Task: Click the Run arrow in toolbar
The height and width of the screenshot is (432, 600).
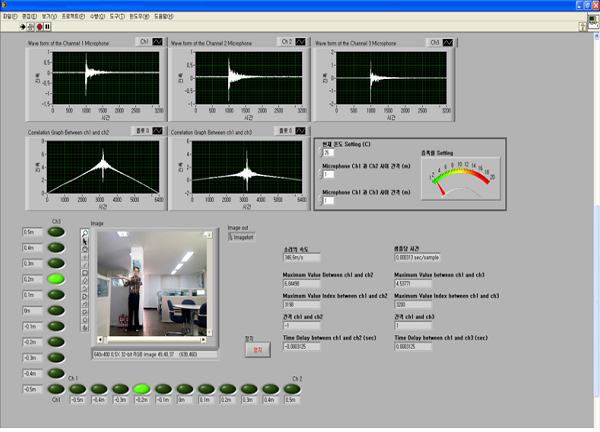Action: click(x=23, y=27)
